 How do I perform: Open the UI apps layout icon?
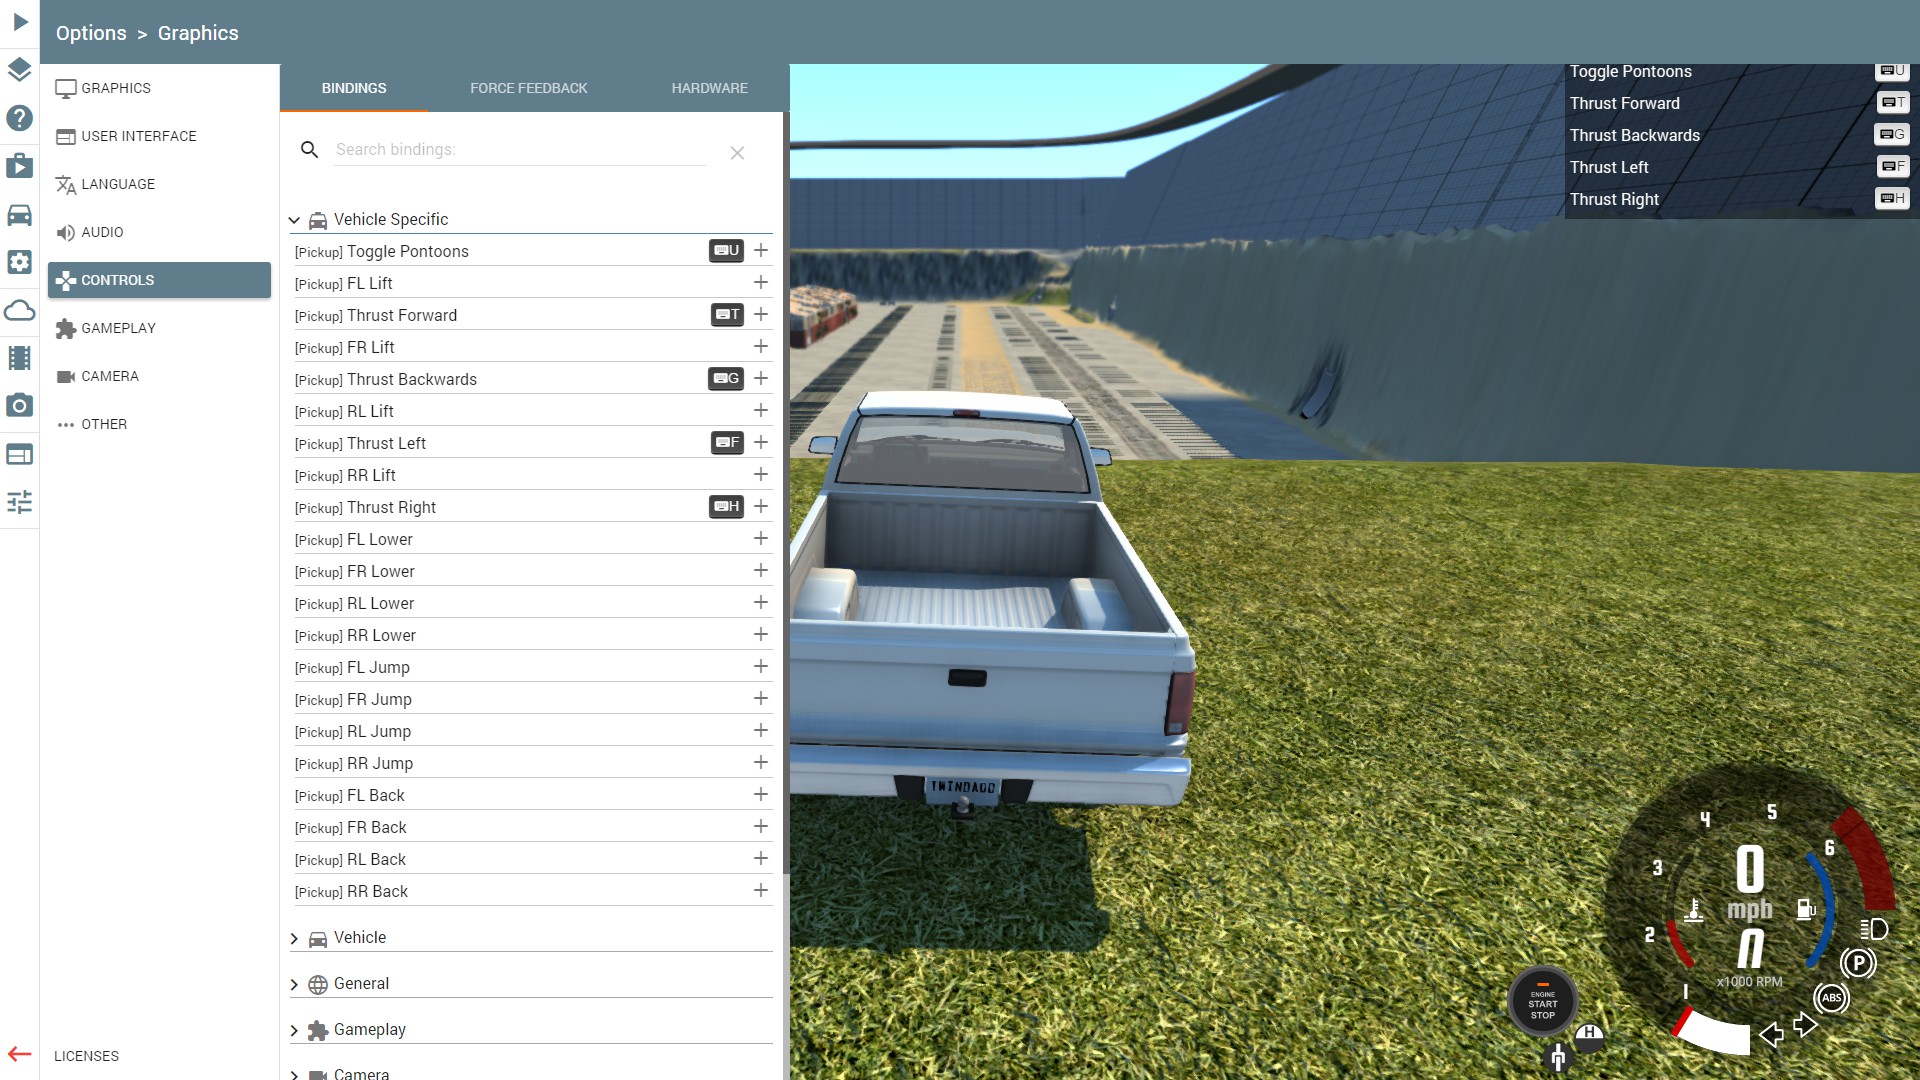tap(20, 454)
